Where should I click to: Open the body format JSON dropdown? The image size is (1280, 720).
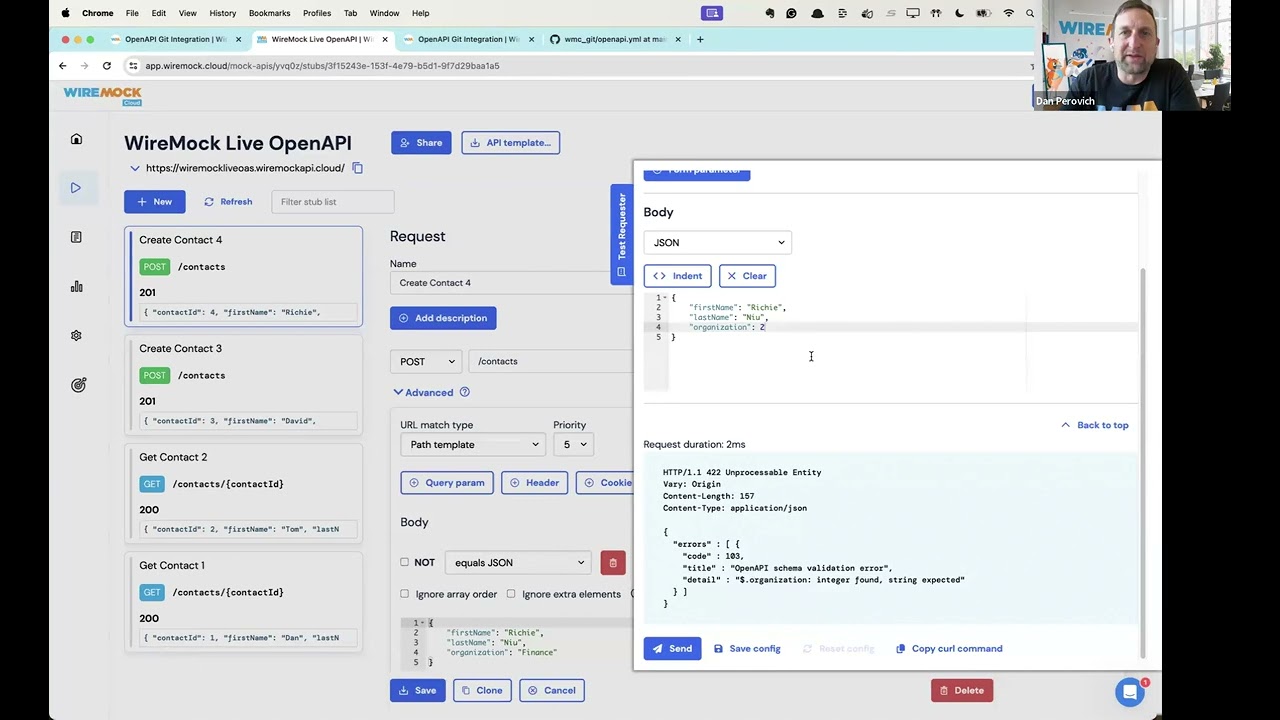click(718, 243)
